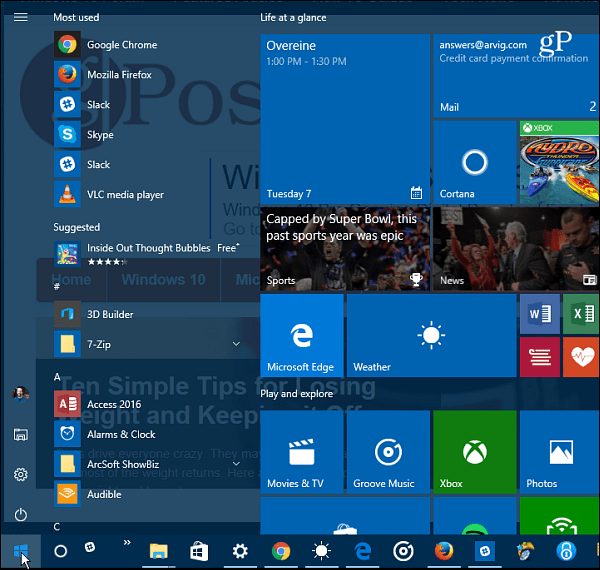Expand the 7-Zip folder chevron

[x=236, y=344]
